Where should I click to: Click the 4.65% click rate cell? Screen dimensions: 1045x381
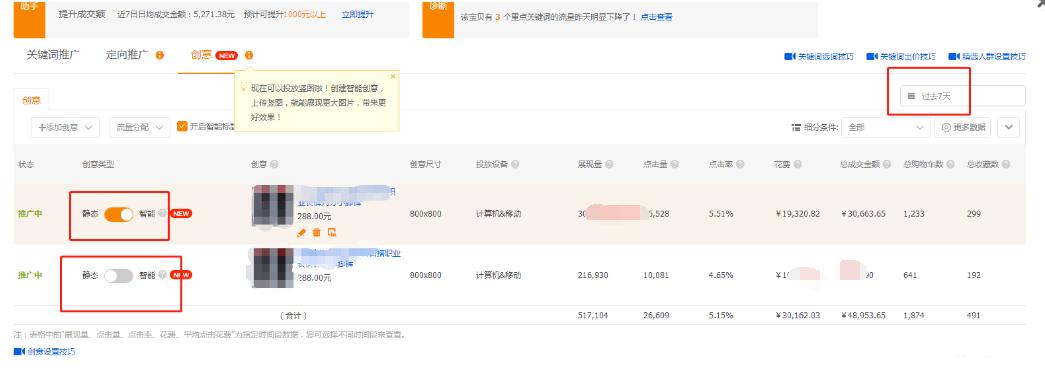click(721, 275)
